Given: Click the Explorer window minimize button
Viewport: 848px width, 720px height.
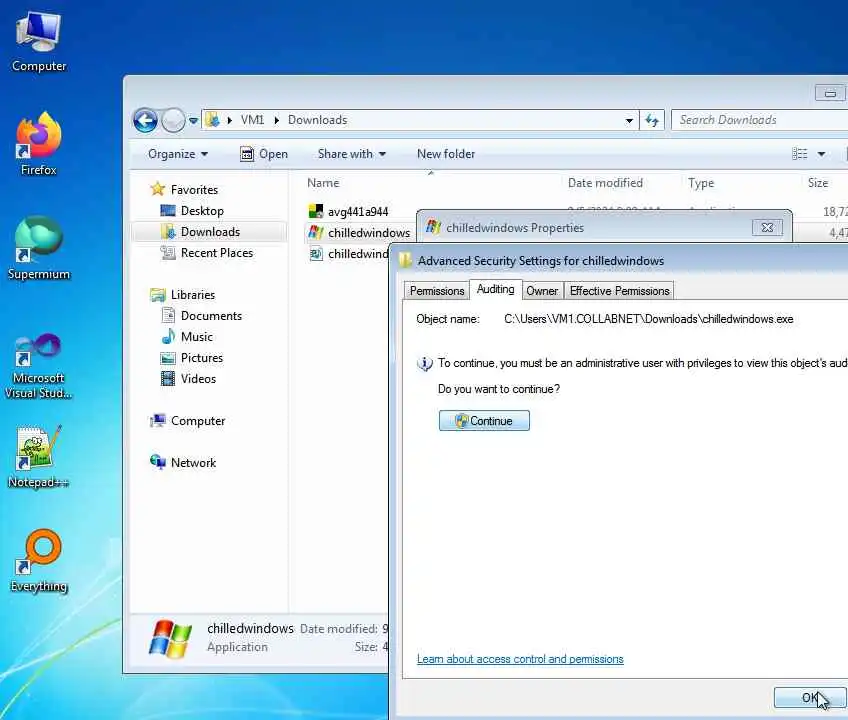Looking at the screenshot, I should [x=830, y=93].
